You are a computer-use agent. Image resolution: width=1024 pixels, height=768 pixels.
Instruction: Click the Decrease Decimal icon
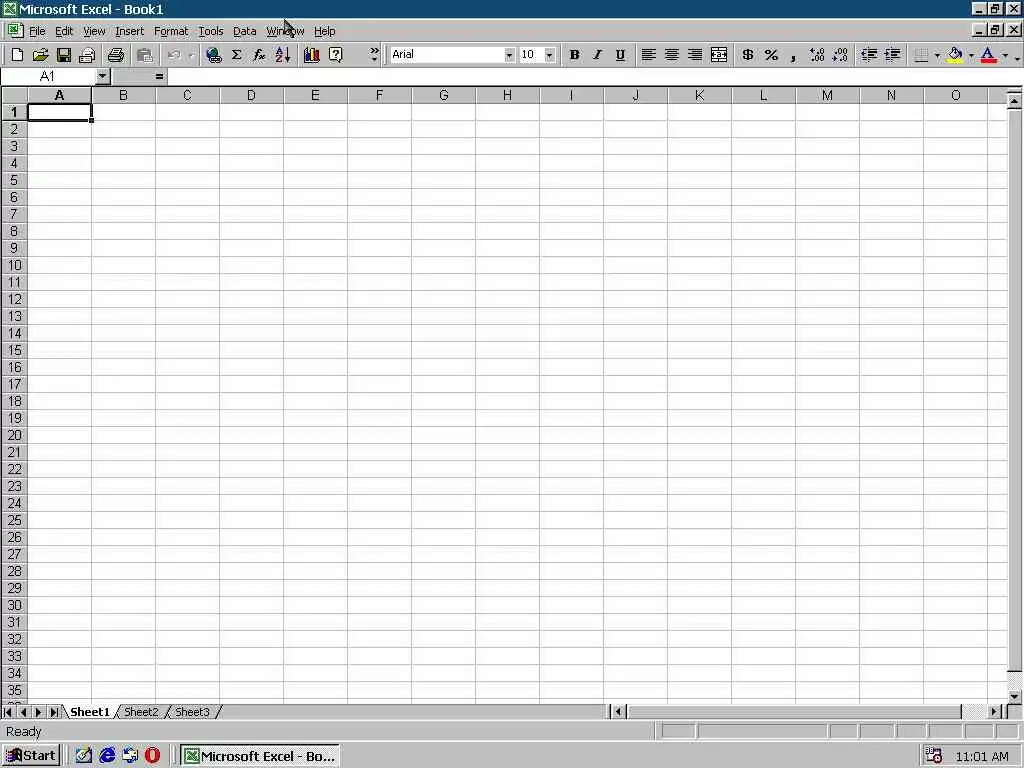(840, 55)
